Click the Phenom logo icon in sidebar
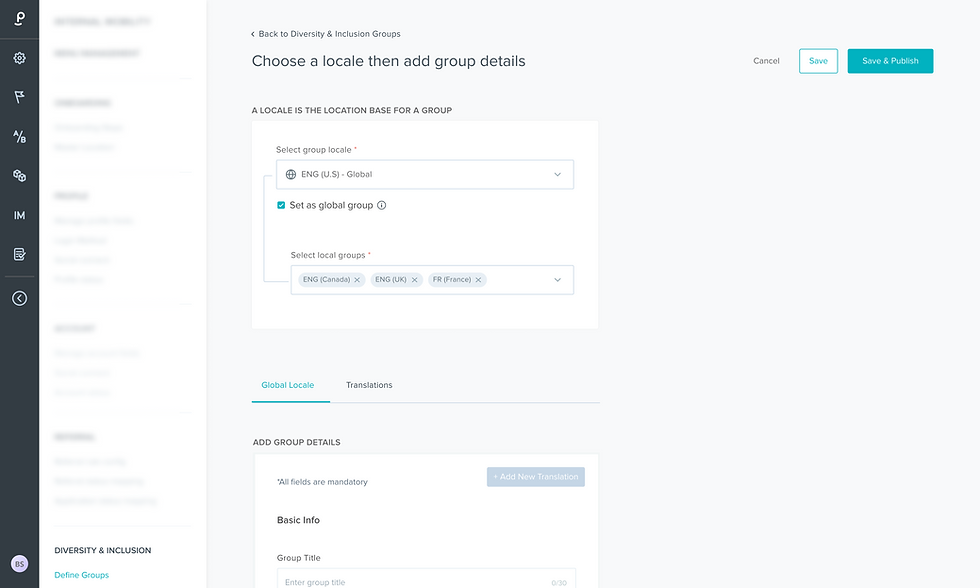This screenshot has height=588, width=980. click(19, 18)
